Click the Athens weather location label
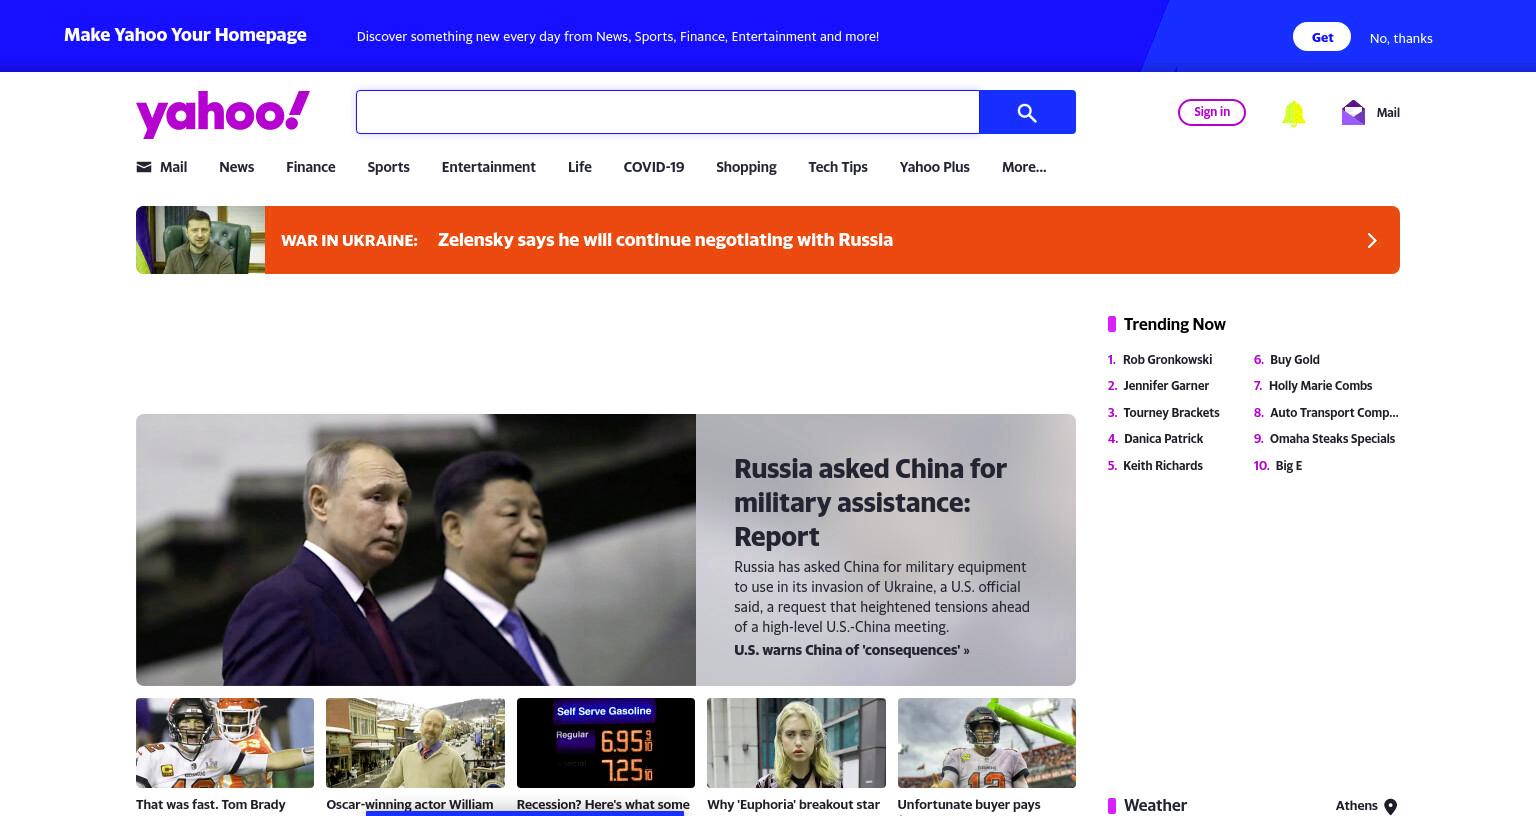This screenshot has height=816, width=1536. pos(1356,806)
